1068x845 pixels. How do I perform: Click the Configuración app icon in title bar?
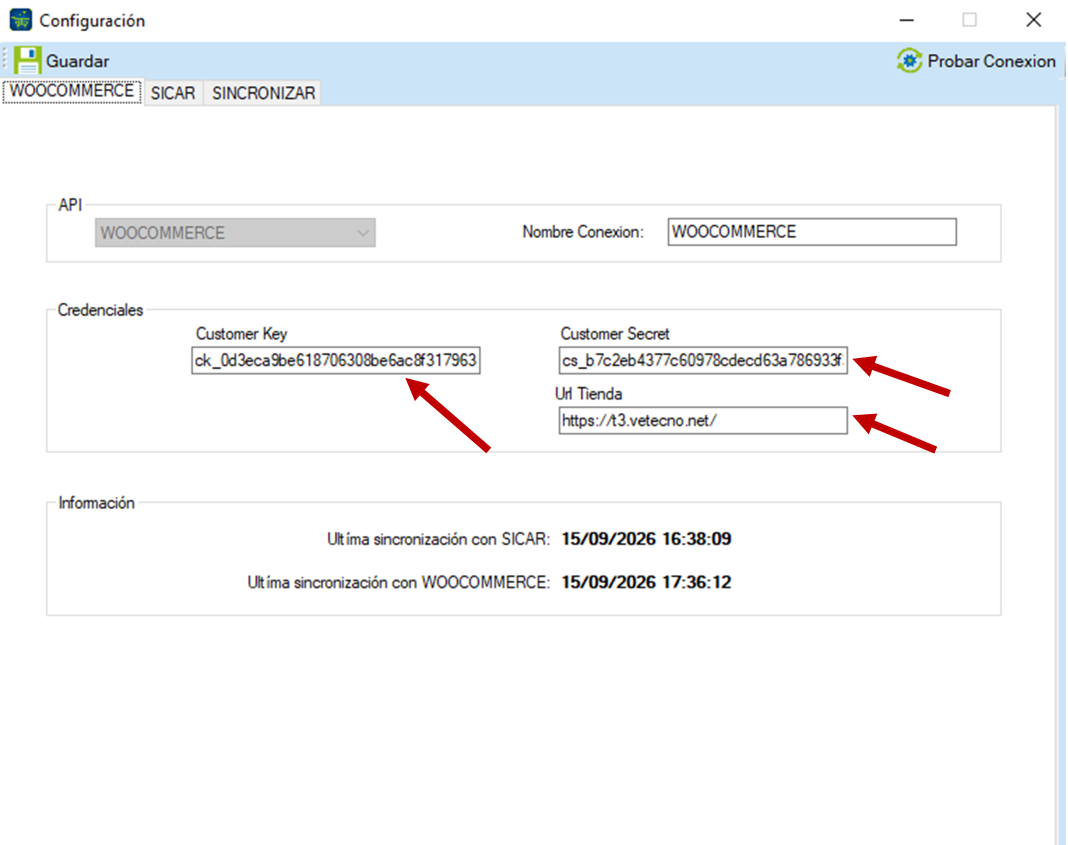(x=20, y=20)
